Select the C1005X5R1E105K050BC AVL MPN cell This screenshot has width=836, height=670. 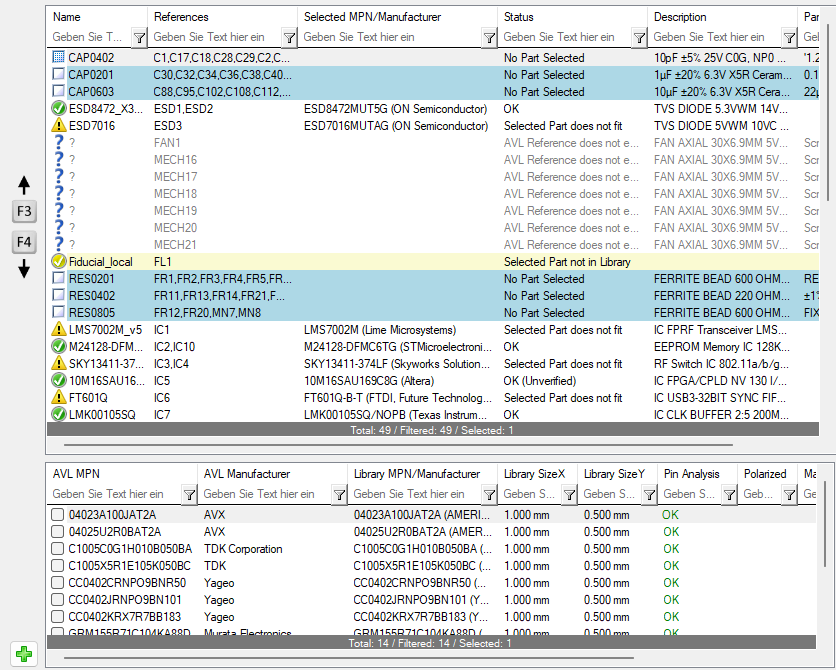click(x=130, y=566)
